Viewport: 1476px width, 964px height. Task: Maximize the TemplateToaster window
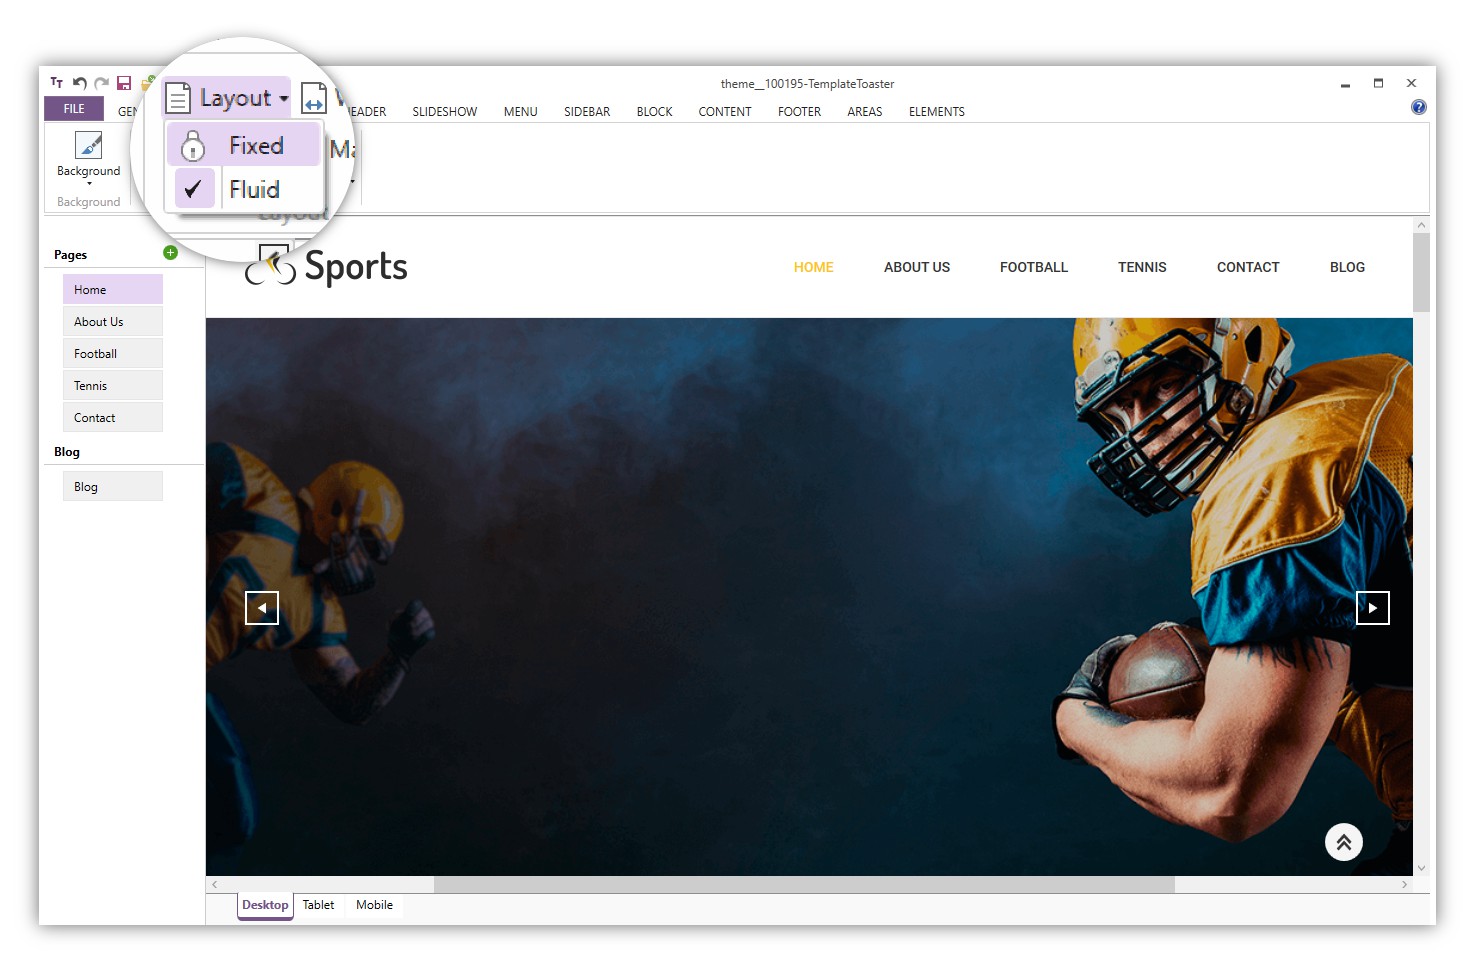(1378, 83)
